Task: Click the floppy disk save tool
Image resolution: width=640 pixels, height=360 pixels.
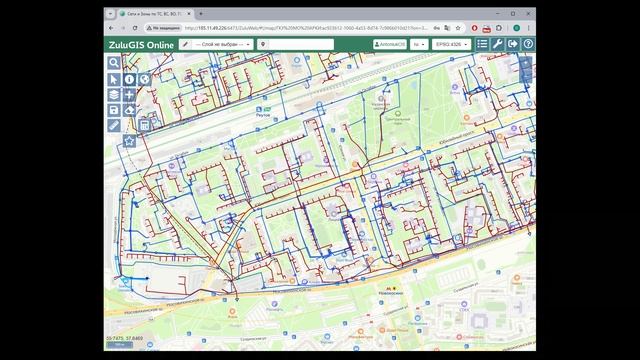Action: pos(114,110)
